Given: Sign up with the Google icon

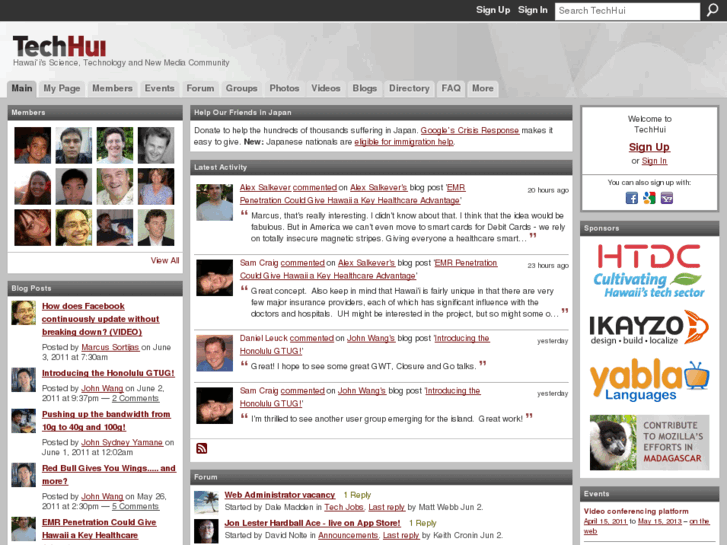Looking at the screenshot, I should (649, 199).
